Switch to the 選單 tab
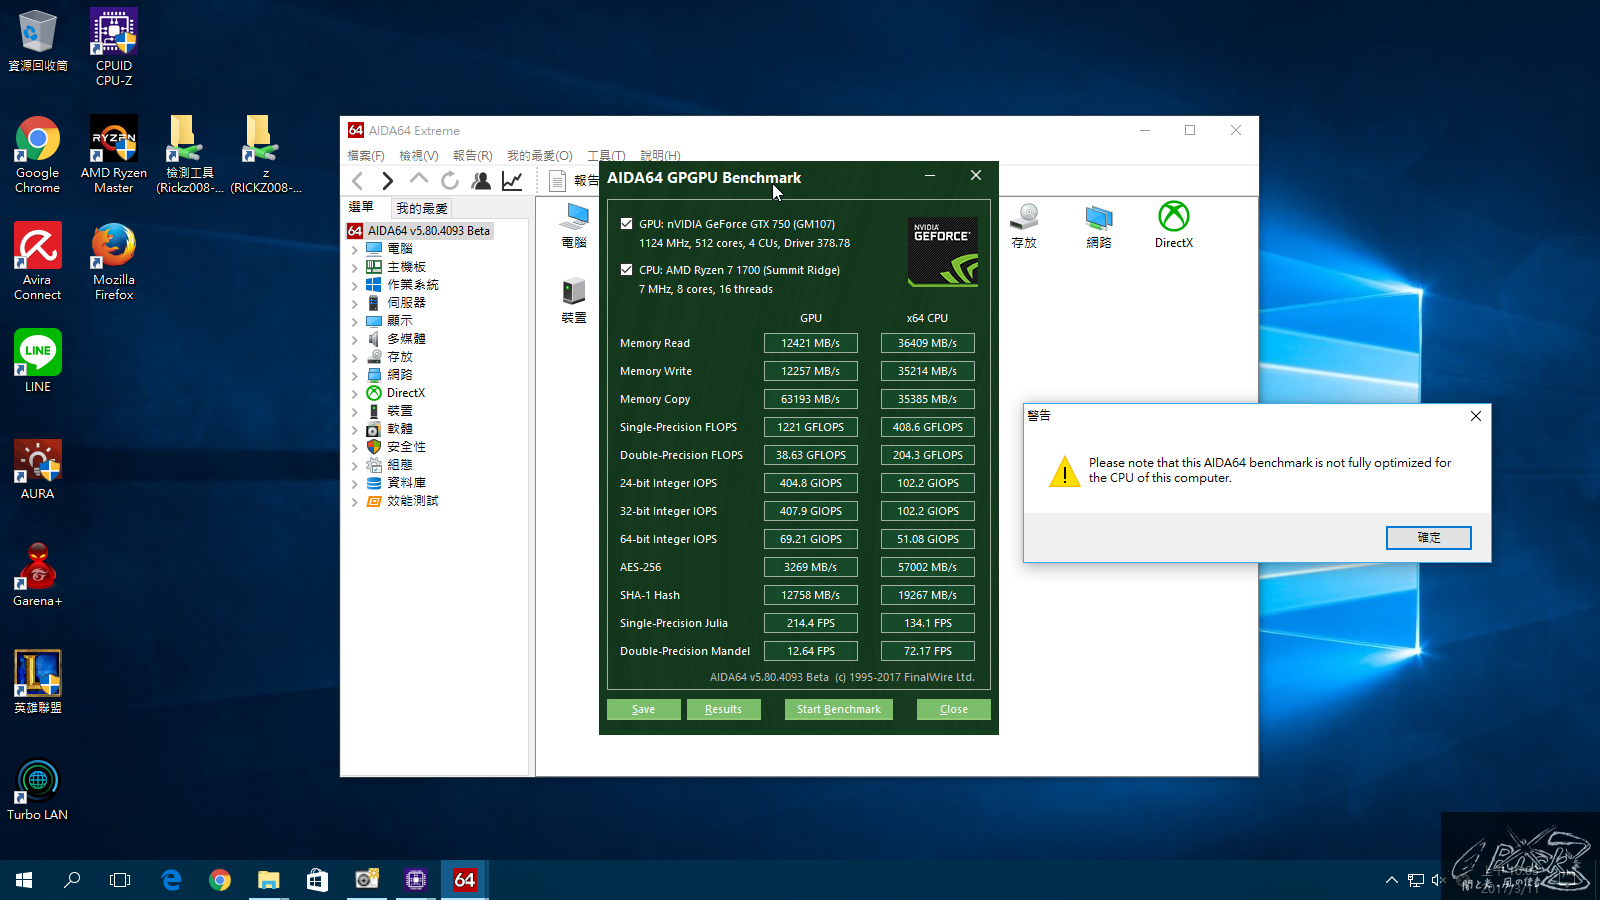 click(361, 207)
